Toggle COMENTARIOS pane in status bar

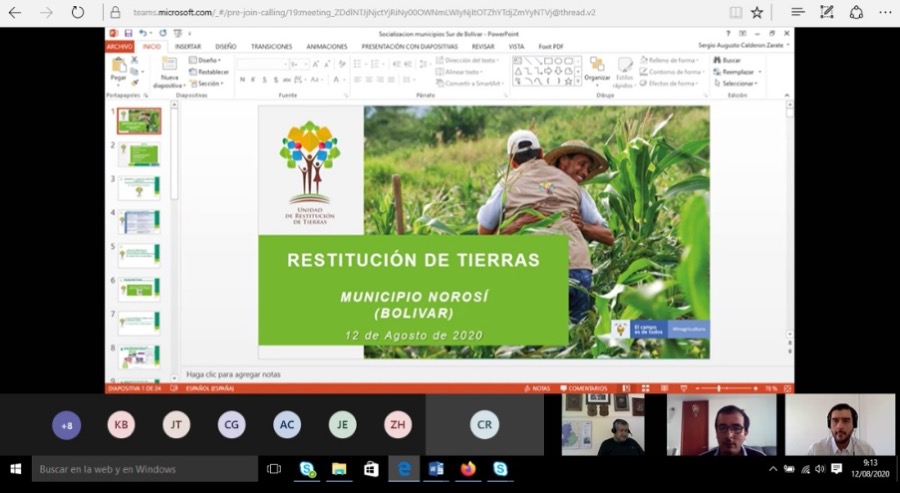click(584, 389)
